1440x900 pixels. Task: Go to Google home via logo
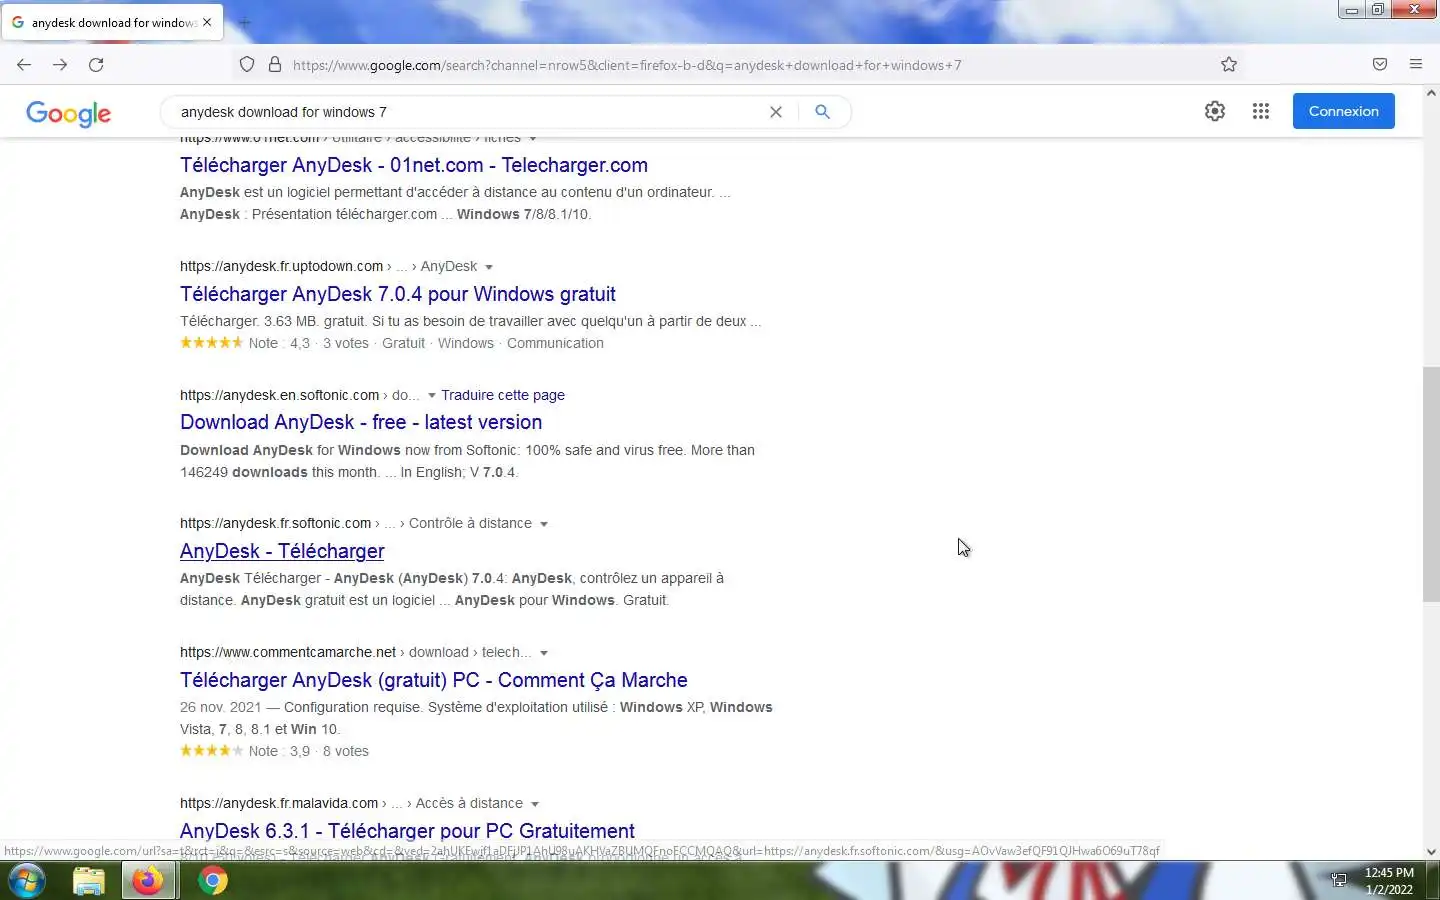point(69,113)
